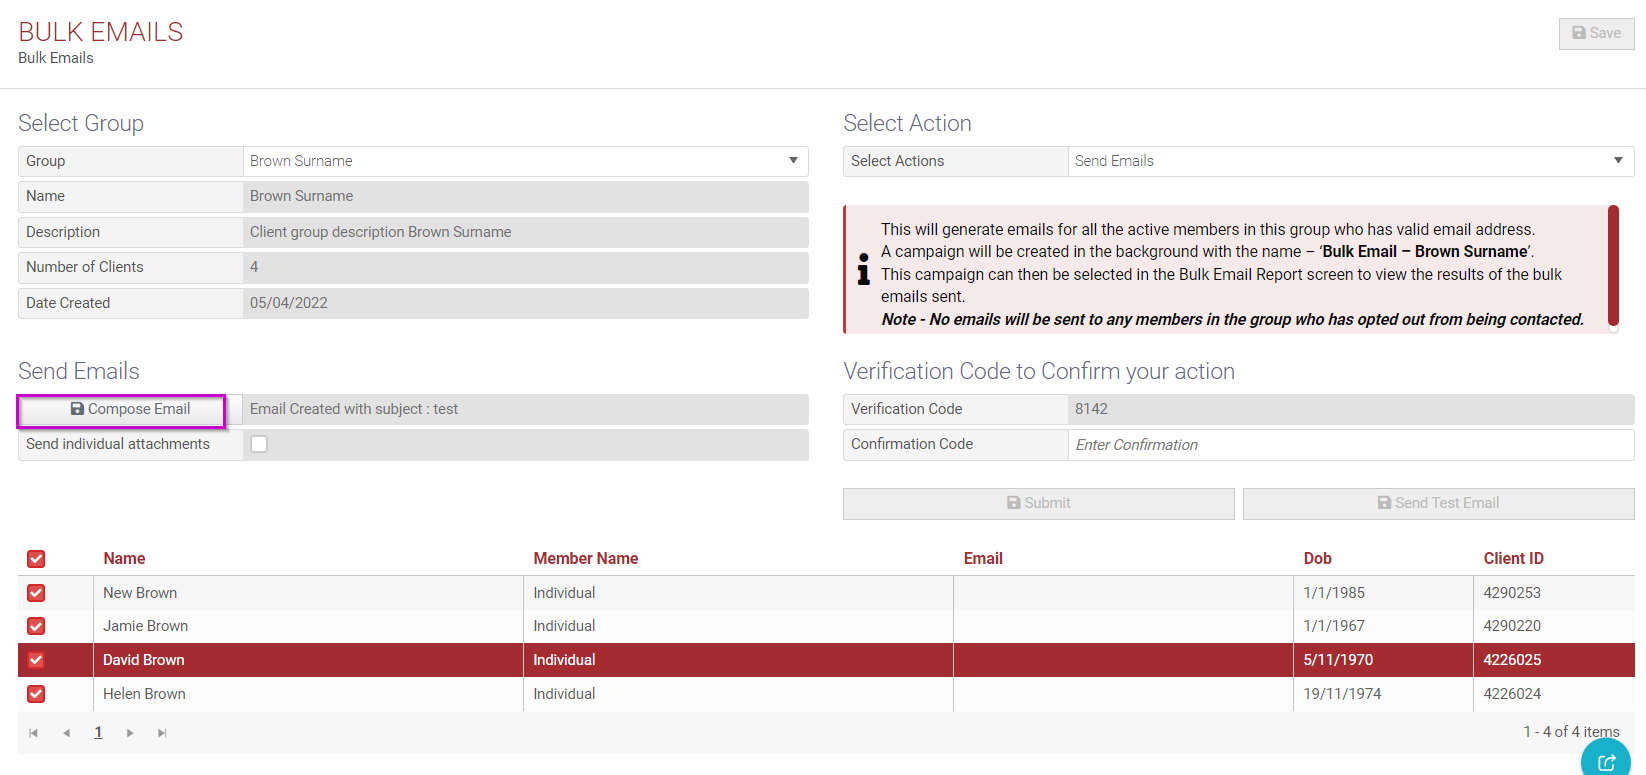Uncheck the Helen Brown row checkbox
1646x775 pixels.
[x=36, y=694]
